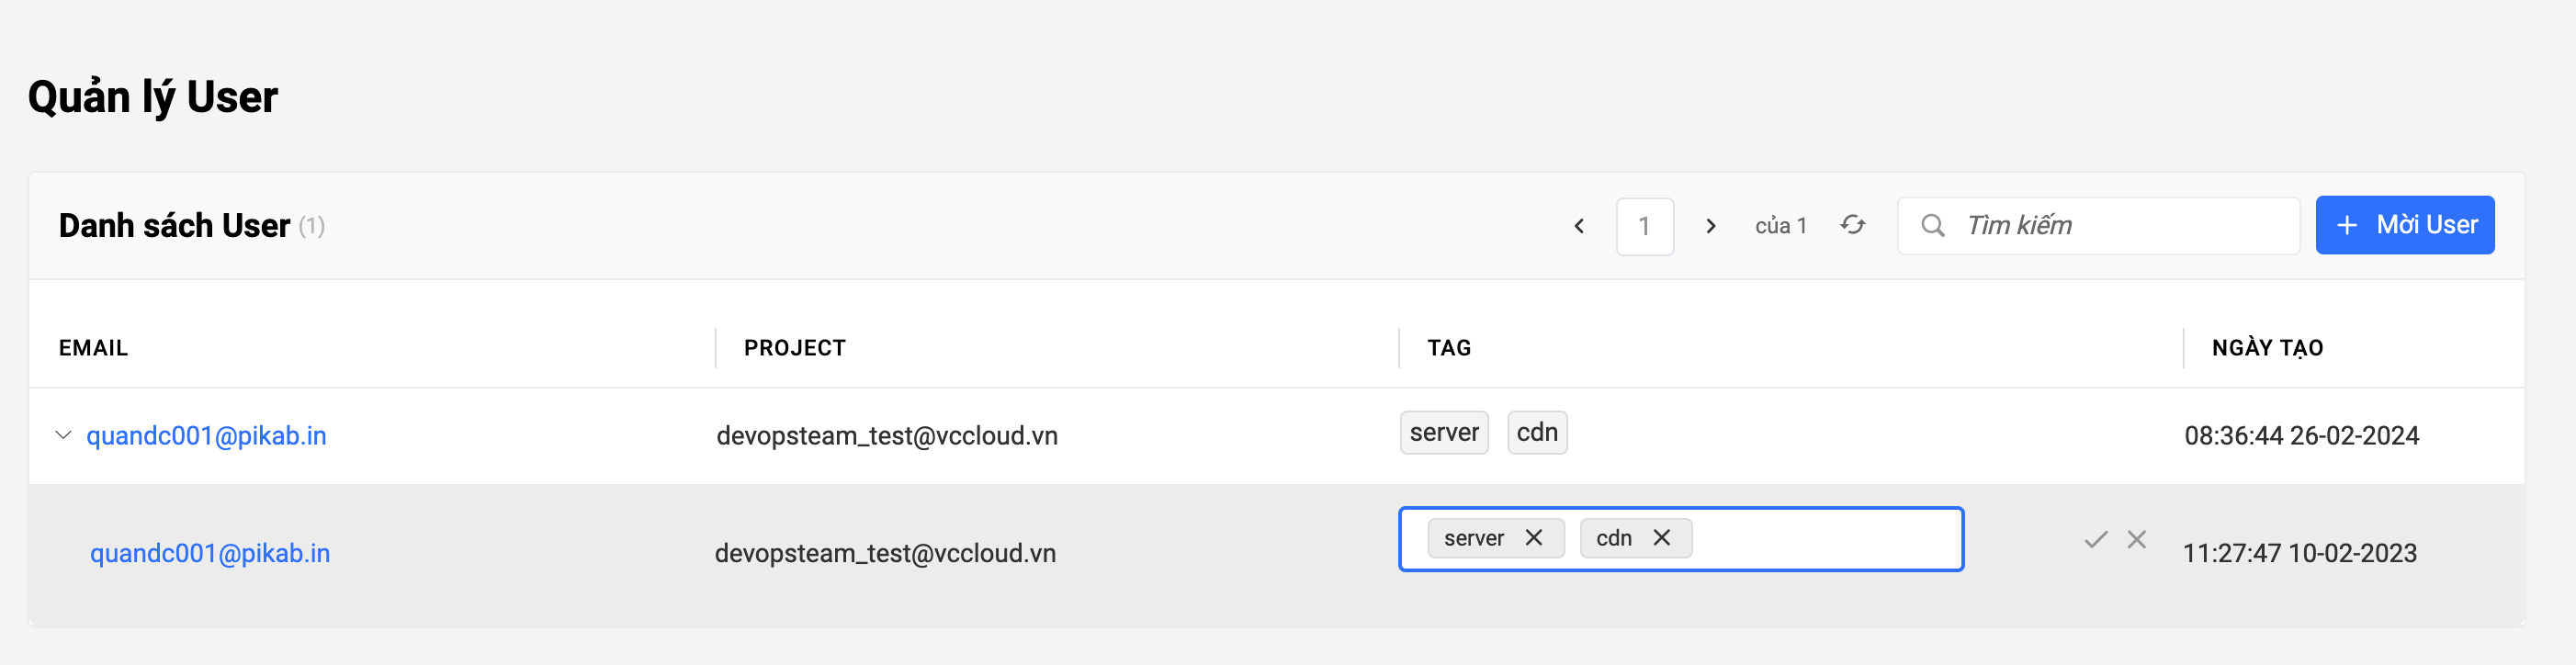Open quandc001@pikab.in link in first row
This screenshot has height=665, width=2576.
pyautogui.click(x=206, y=436)
